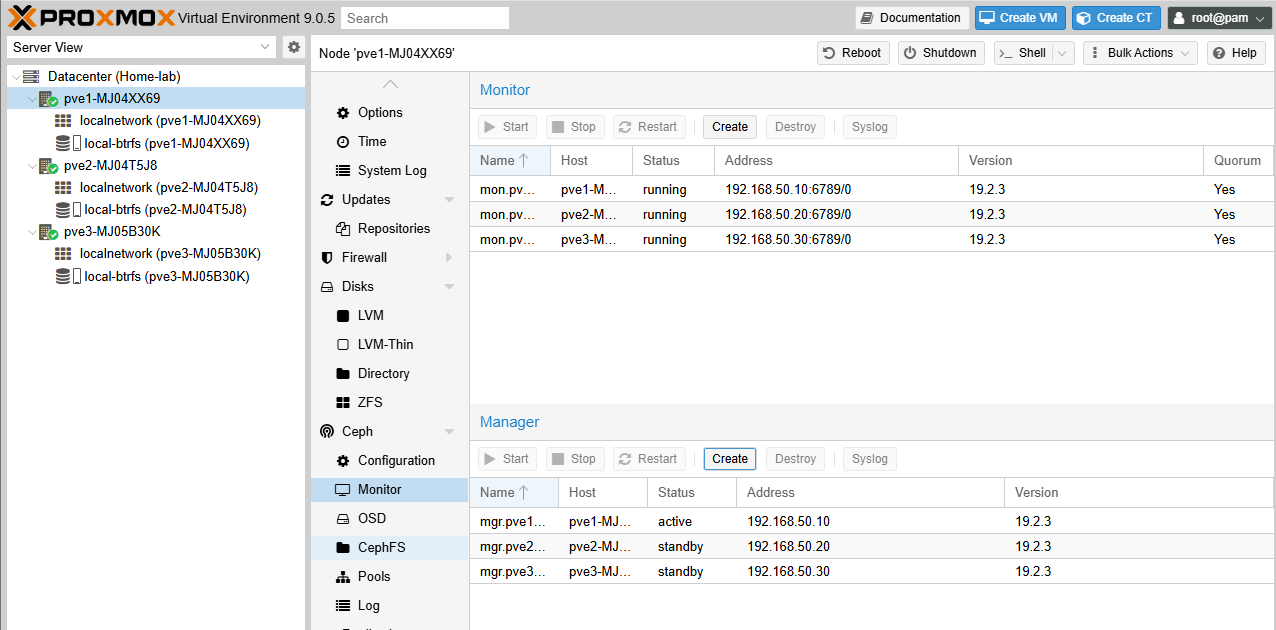Click the System Log list icon
Viewport: 1276px width, 630px height.
tap(343, 171)
